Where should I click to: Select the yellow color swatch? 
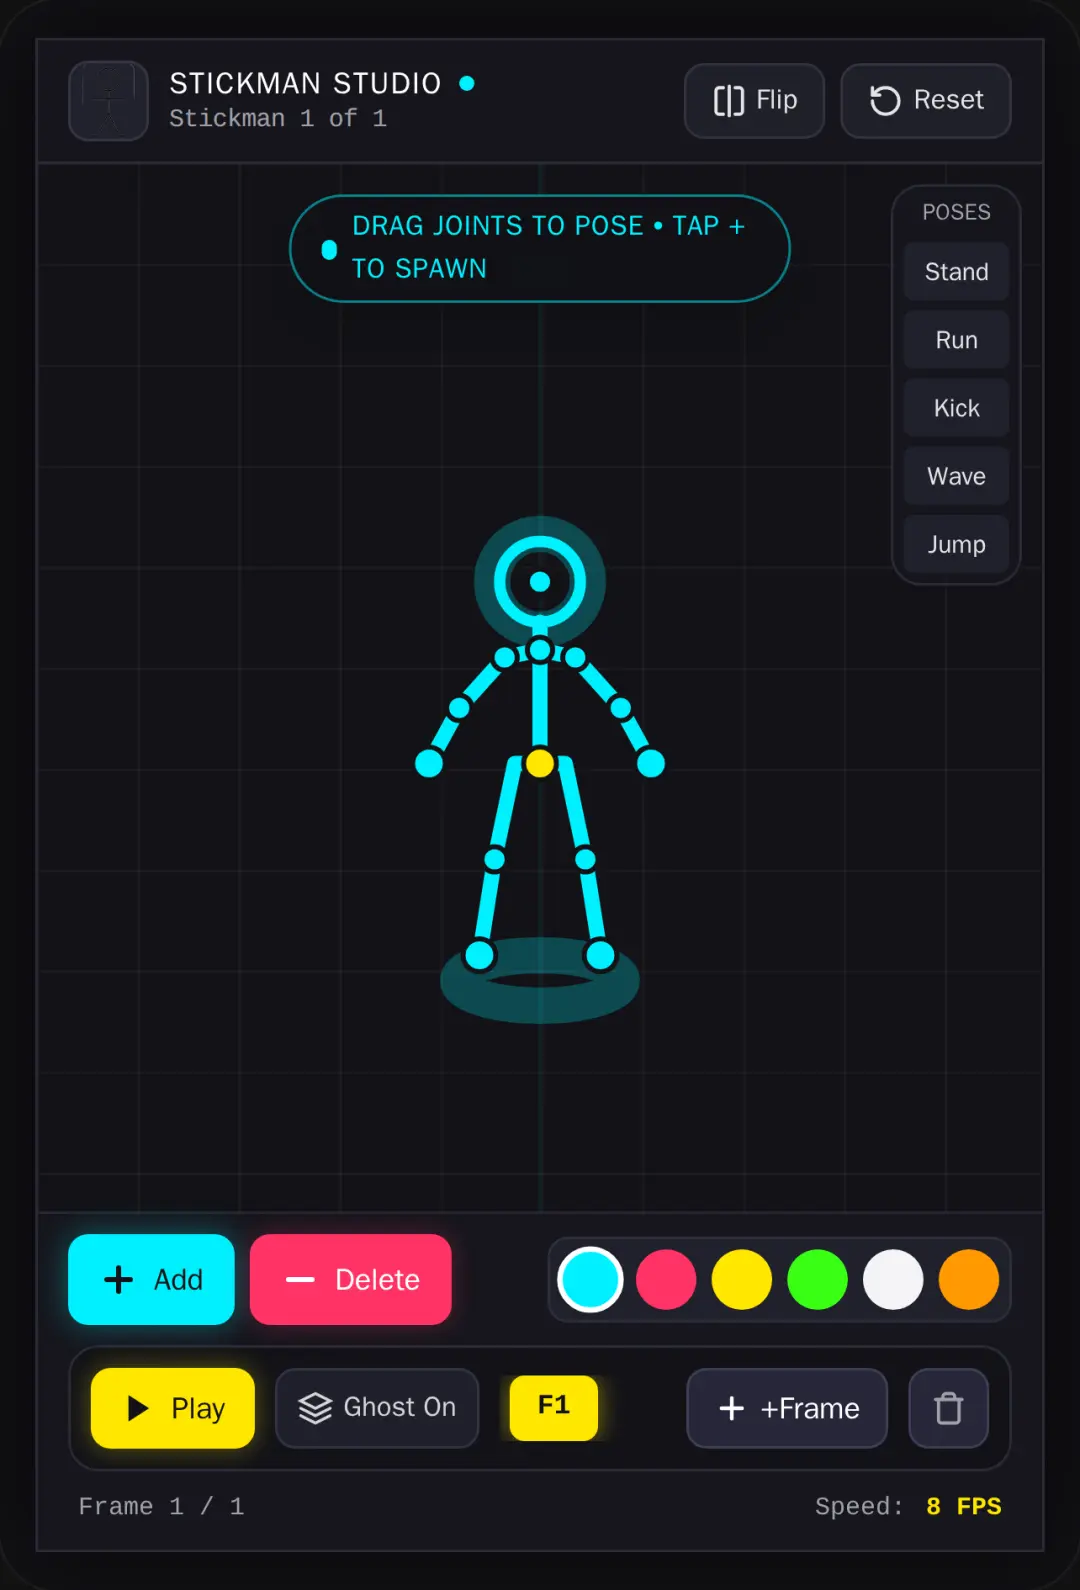point(742,1279)
